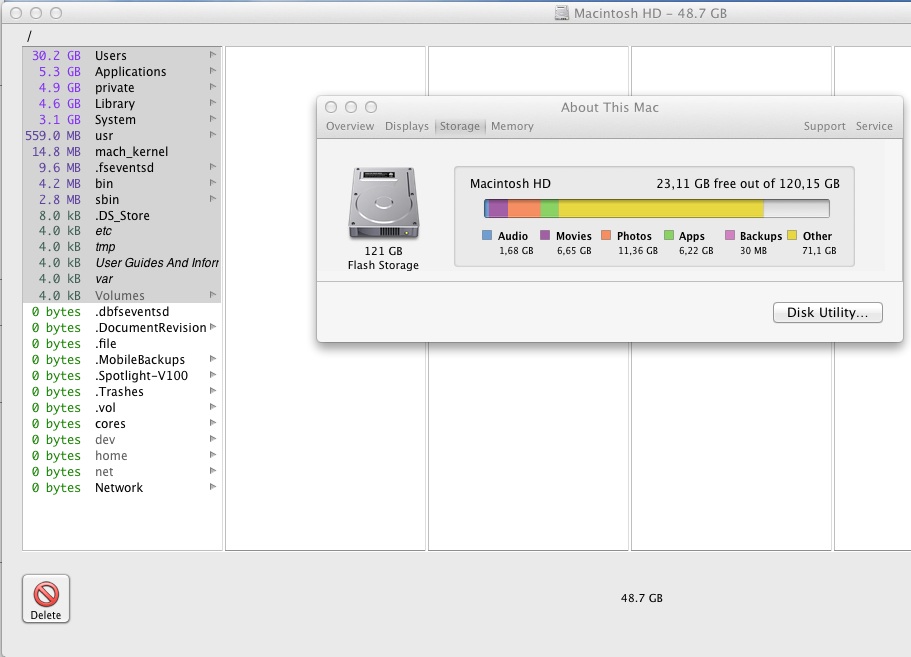Viewport: 911px width, 657px height.
Task: Click the 30.2 GB size value
Action: pos(56,56)
